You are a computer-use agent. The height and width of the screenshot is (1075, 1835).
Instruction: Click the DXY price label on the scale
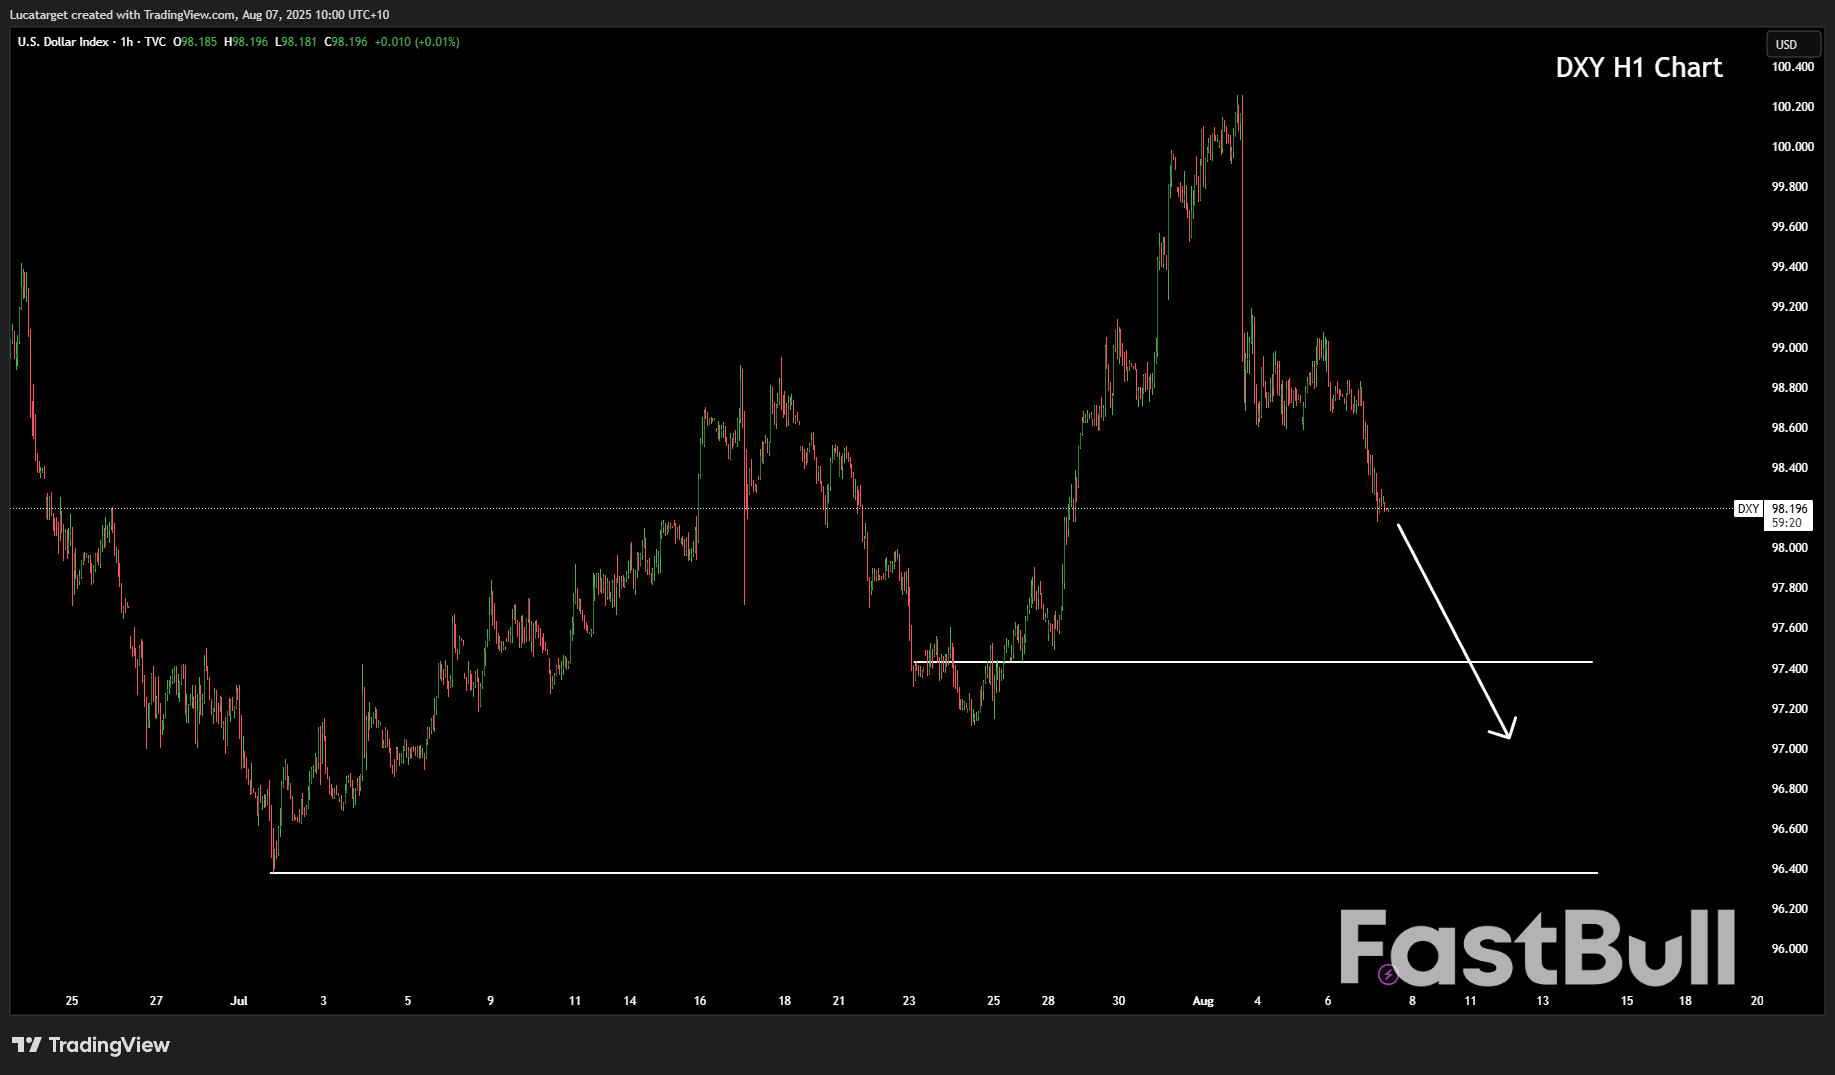pos(1749,508)
